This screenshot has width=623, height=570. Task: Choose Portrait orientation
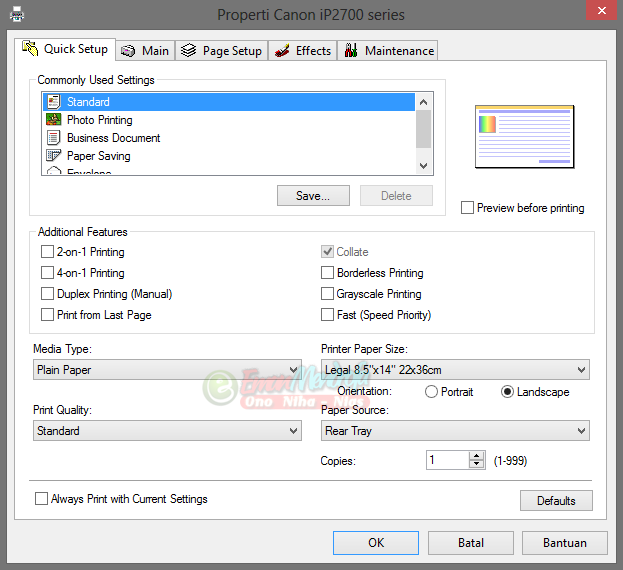[431, 392]
